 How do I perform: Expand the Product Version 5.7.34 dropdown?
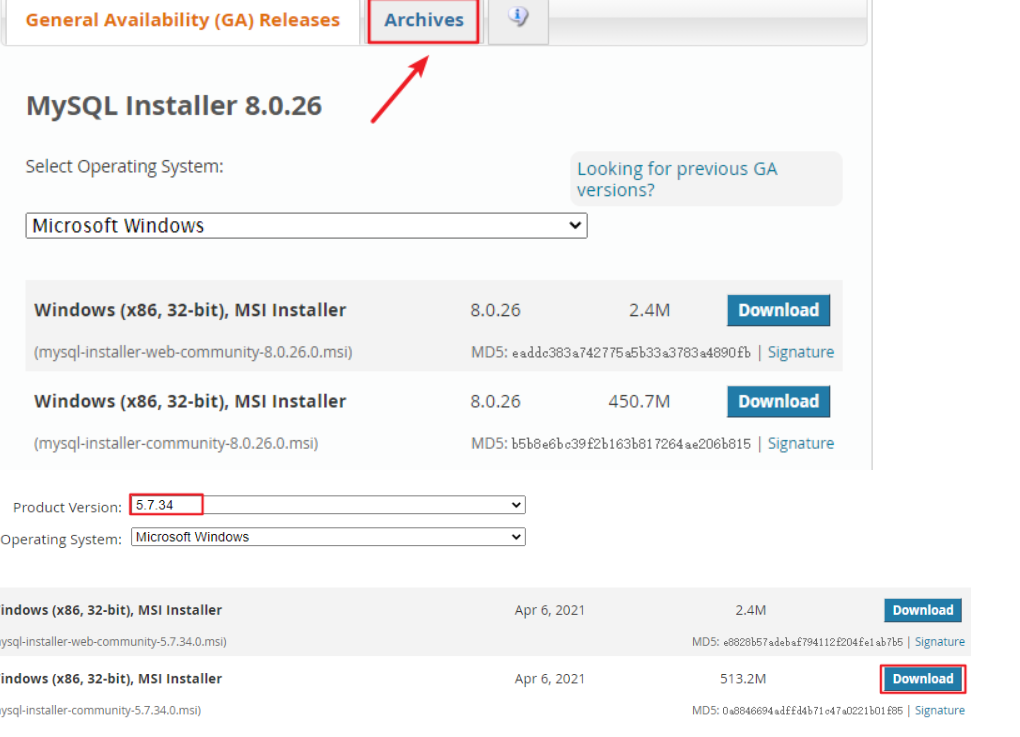[328, 505]
